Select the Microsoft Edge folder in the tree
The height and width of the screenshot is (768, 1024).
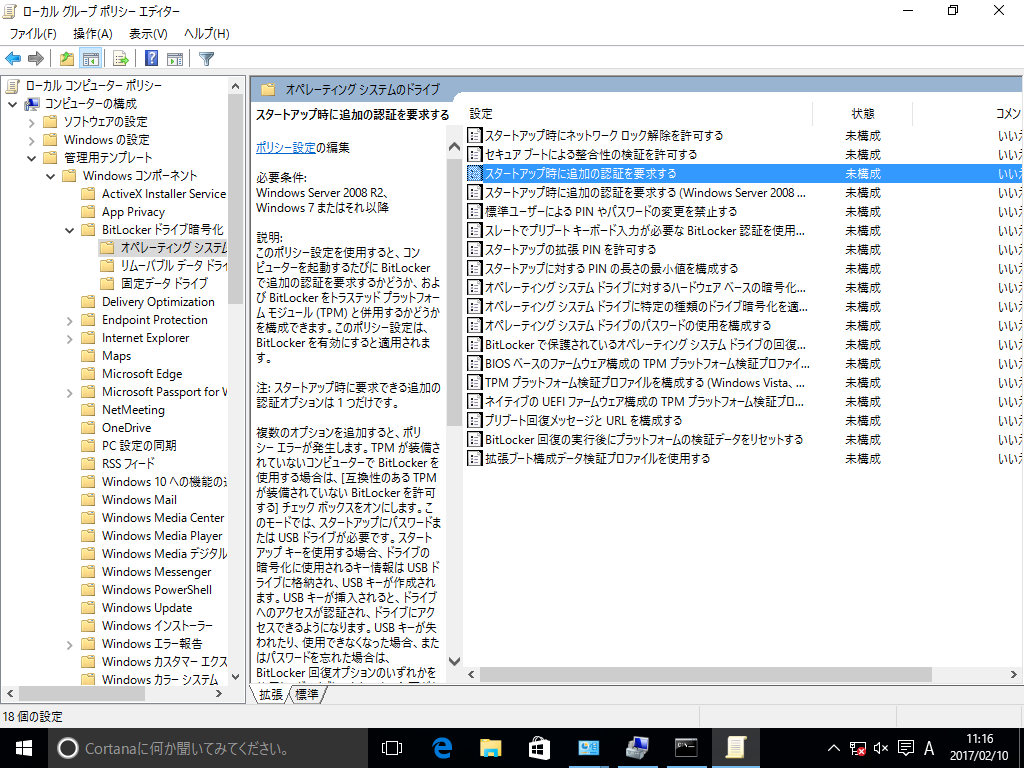pos(142,374)
